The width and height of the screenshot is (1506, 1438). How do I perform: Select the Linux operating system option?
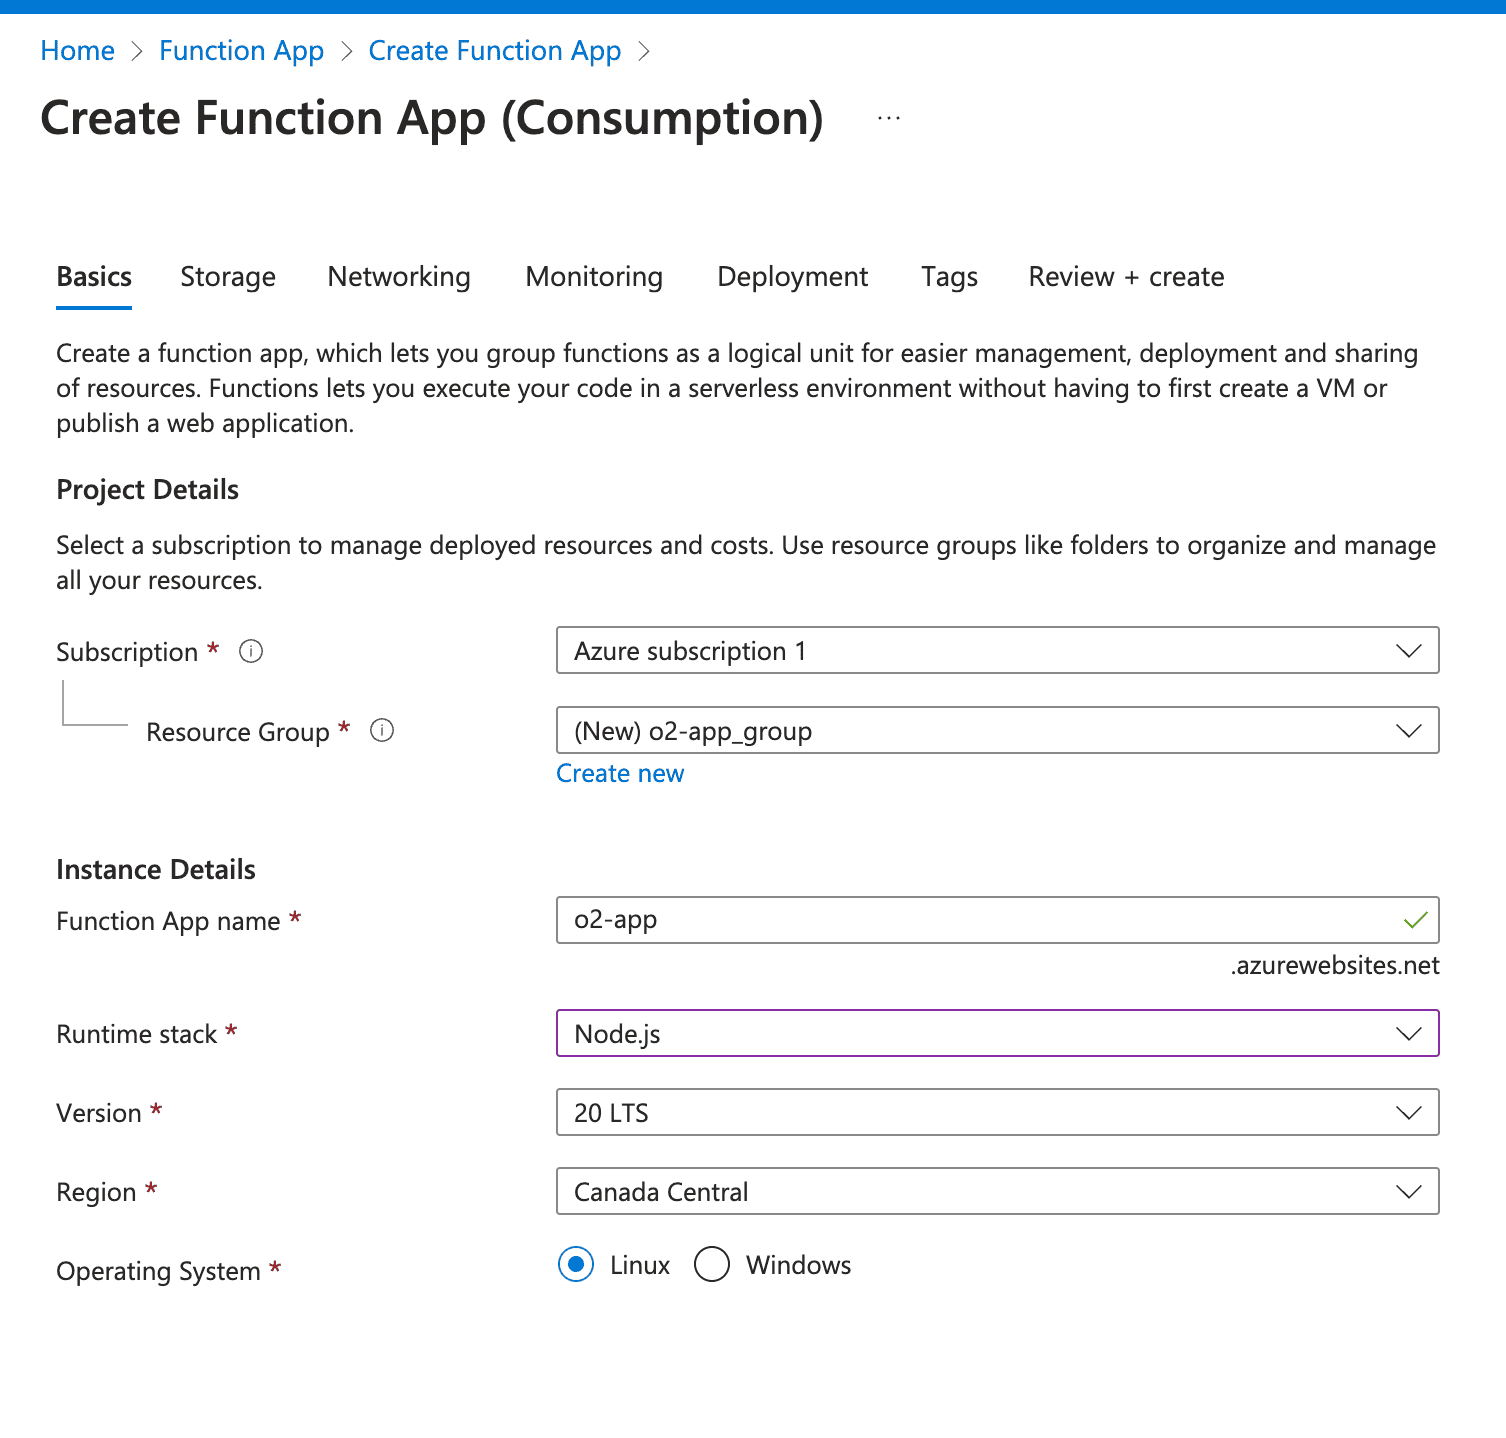pos(576,1265)
